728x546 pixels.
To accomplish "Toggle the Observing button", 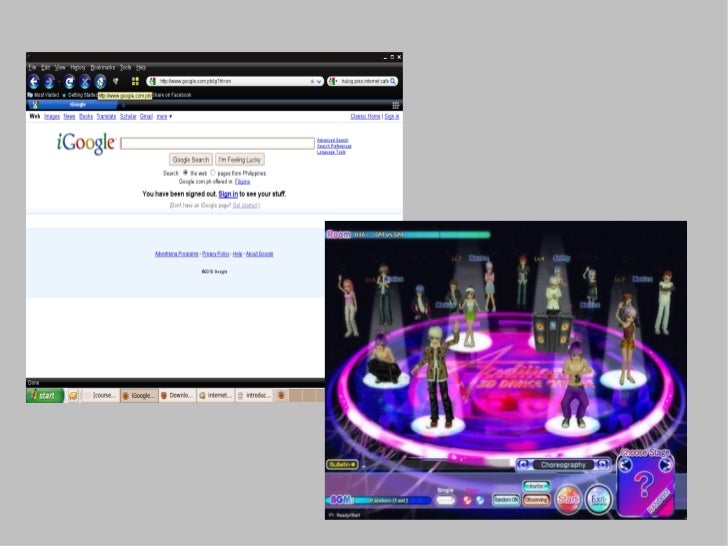I will pos(536,500).
